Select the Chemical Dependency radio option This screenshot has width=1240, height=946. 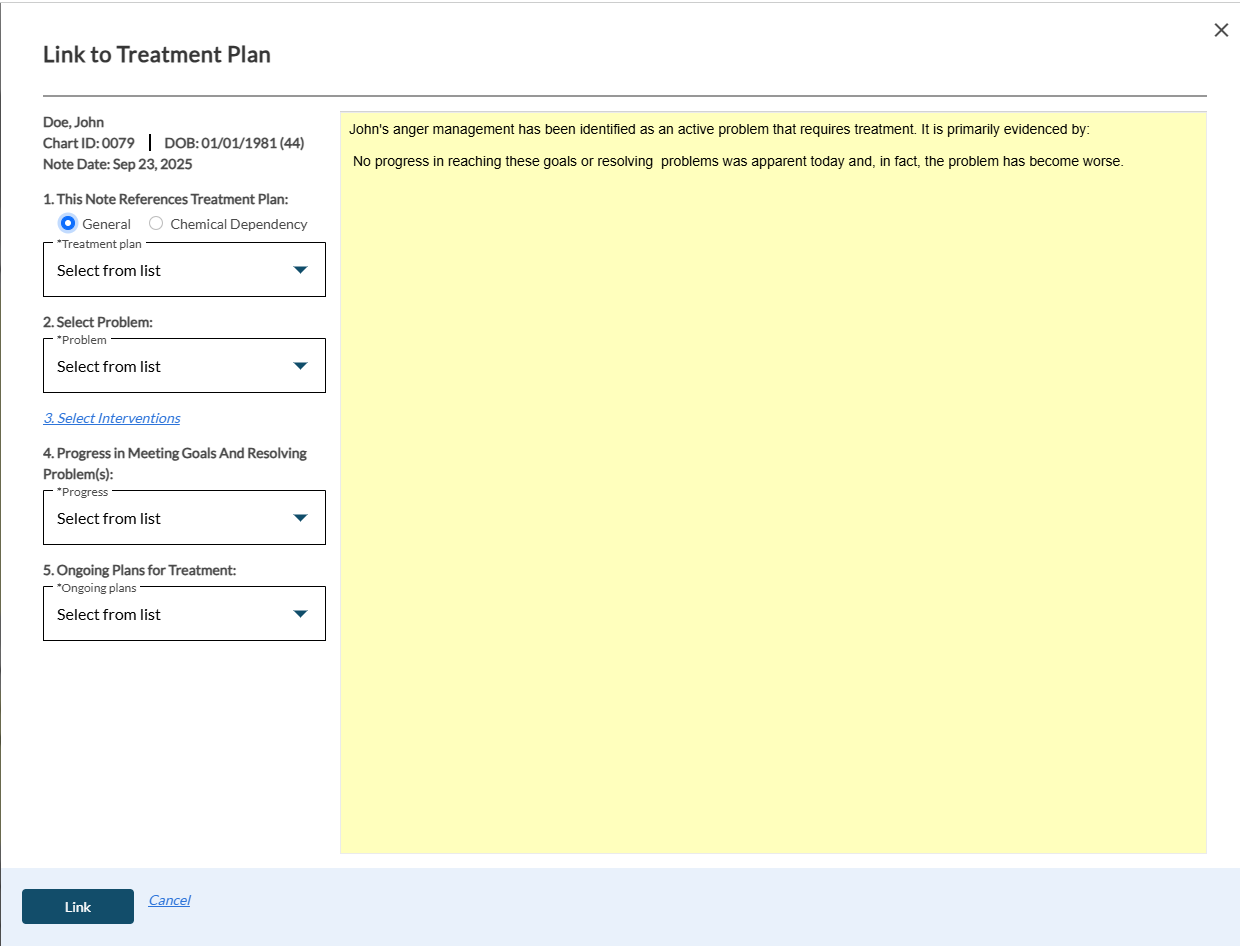pos(156,223)
